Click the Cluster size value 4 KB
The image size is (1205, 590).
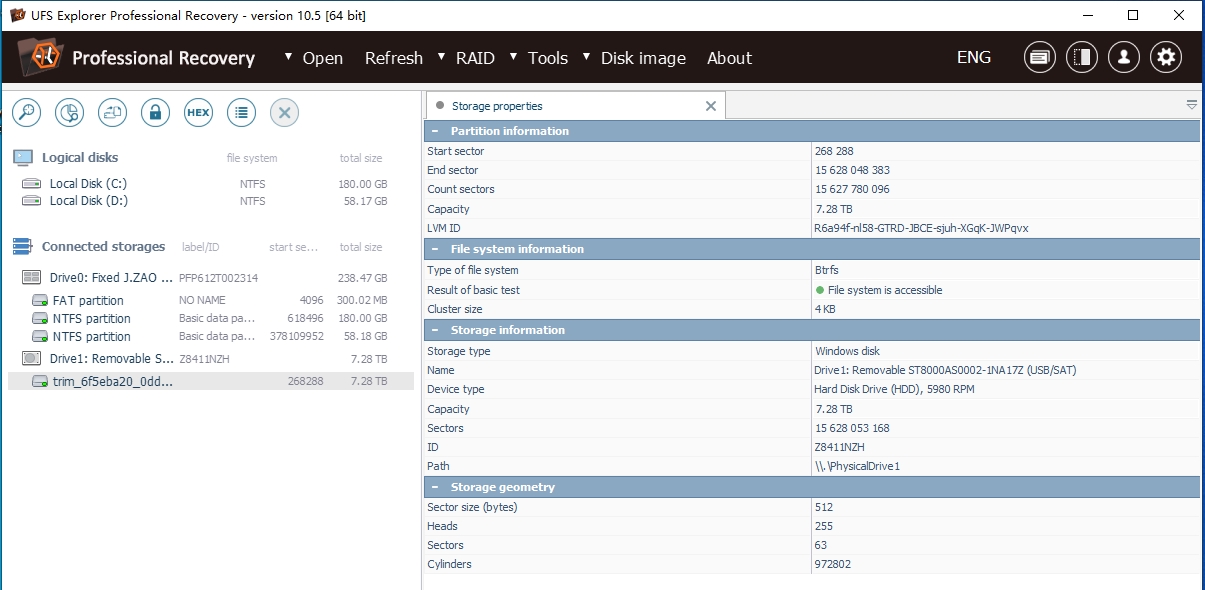(826, 310)
